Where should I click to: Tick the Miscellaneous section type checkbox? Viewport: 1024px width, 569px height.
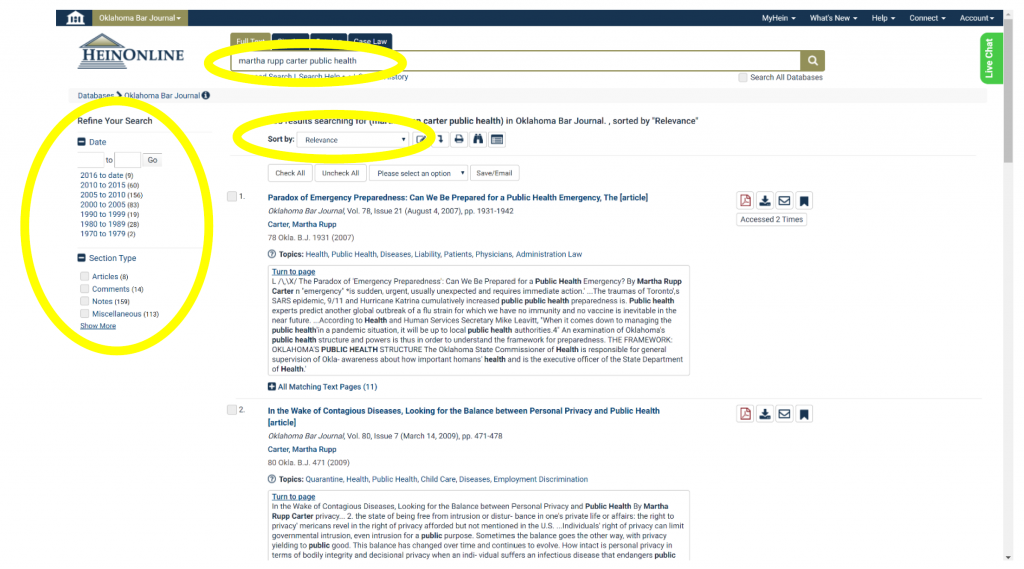[x=84, y=314]
